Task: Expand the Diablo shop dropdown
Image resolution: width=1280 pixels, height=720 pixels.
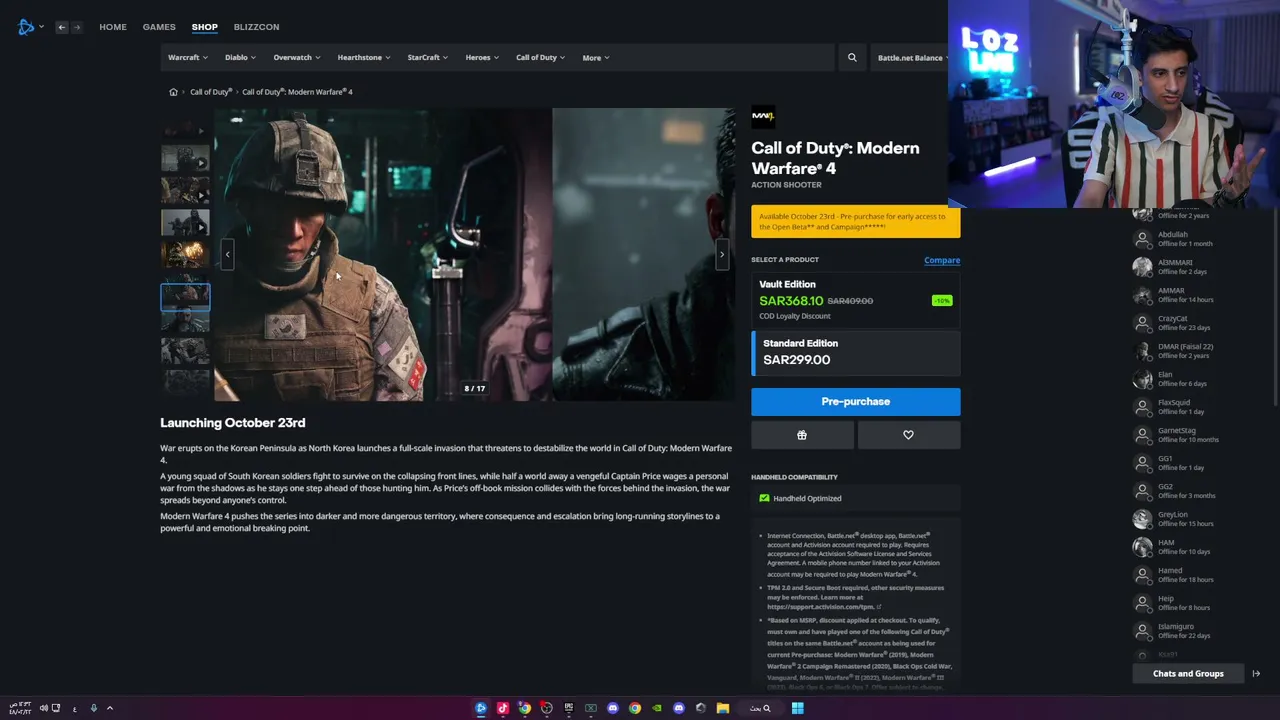Action: tap(241, 58)
